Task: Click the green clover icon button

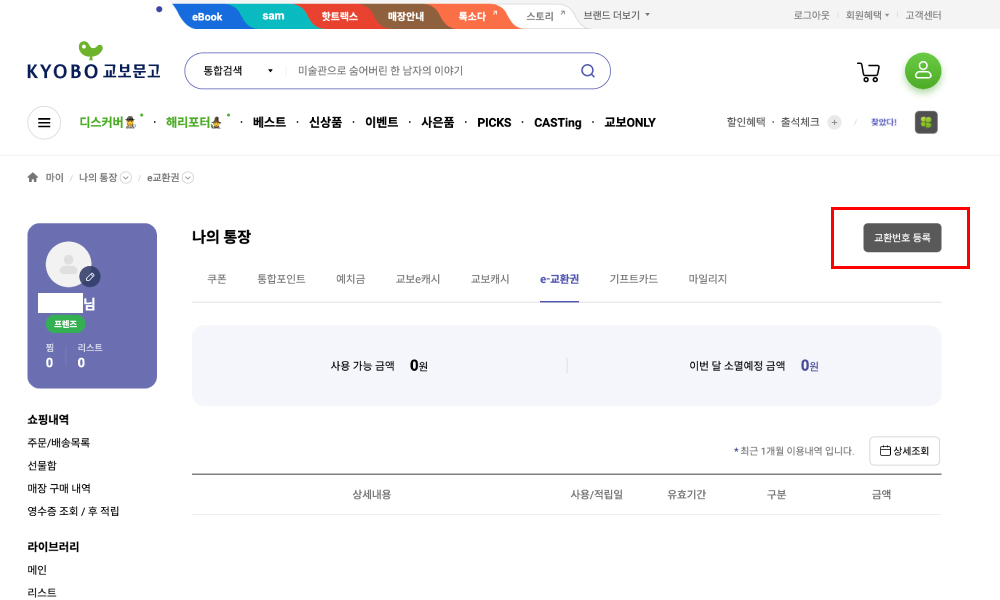Action: (926, 122)
